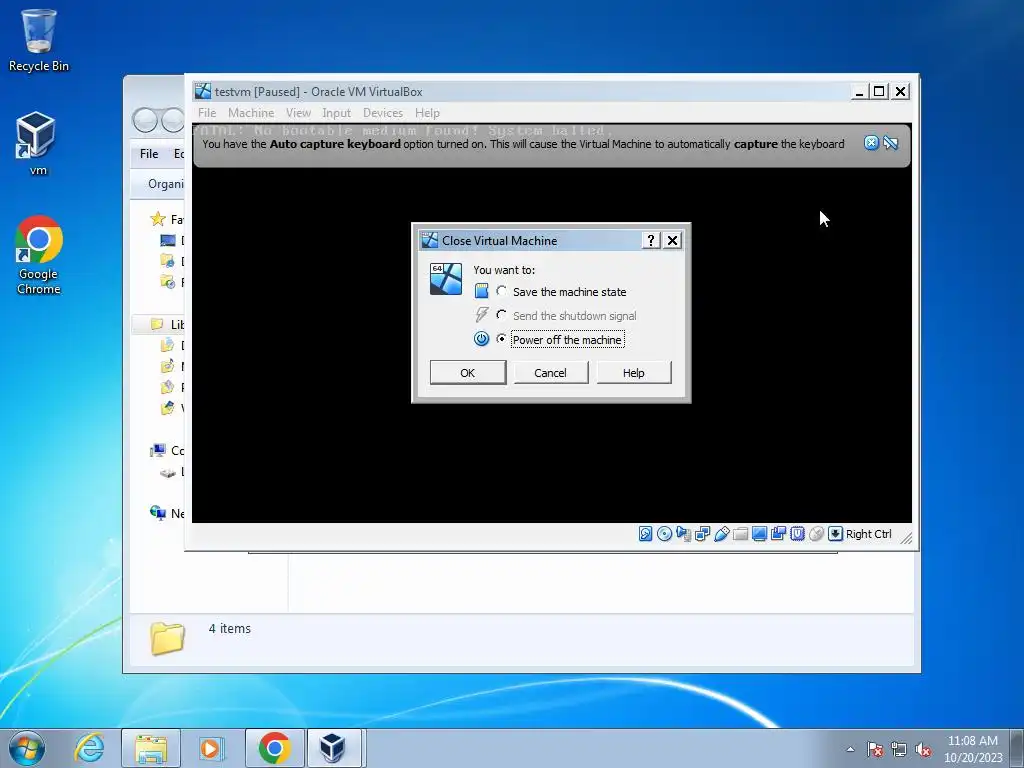Open Help from the Close Virtual Machine dialog

(633, 373)
